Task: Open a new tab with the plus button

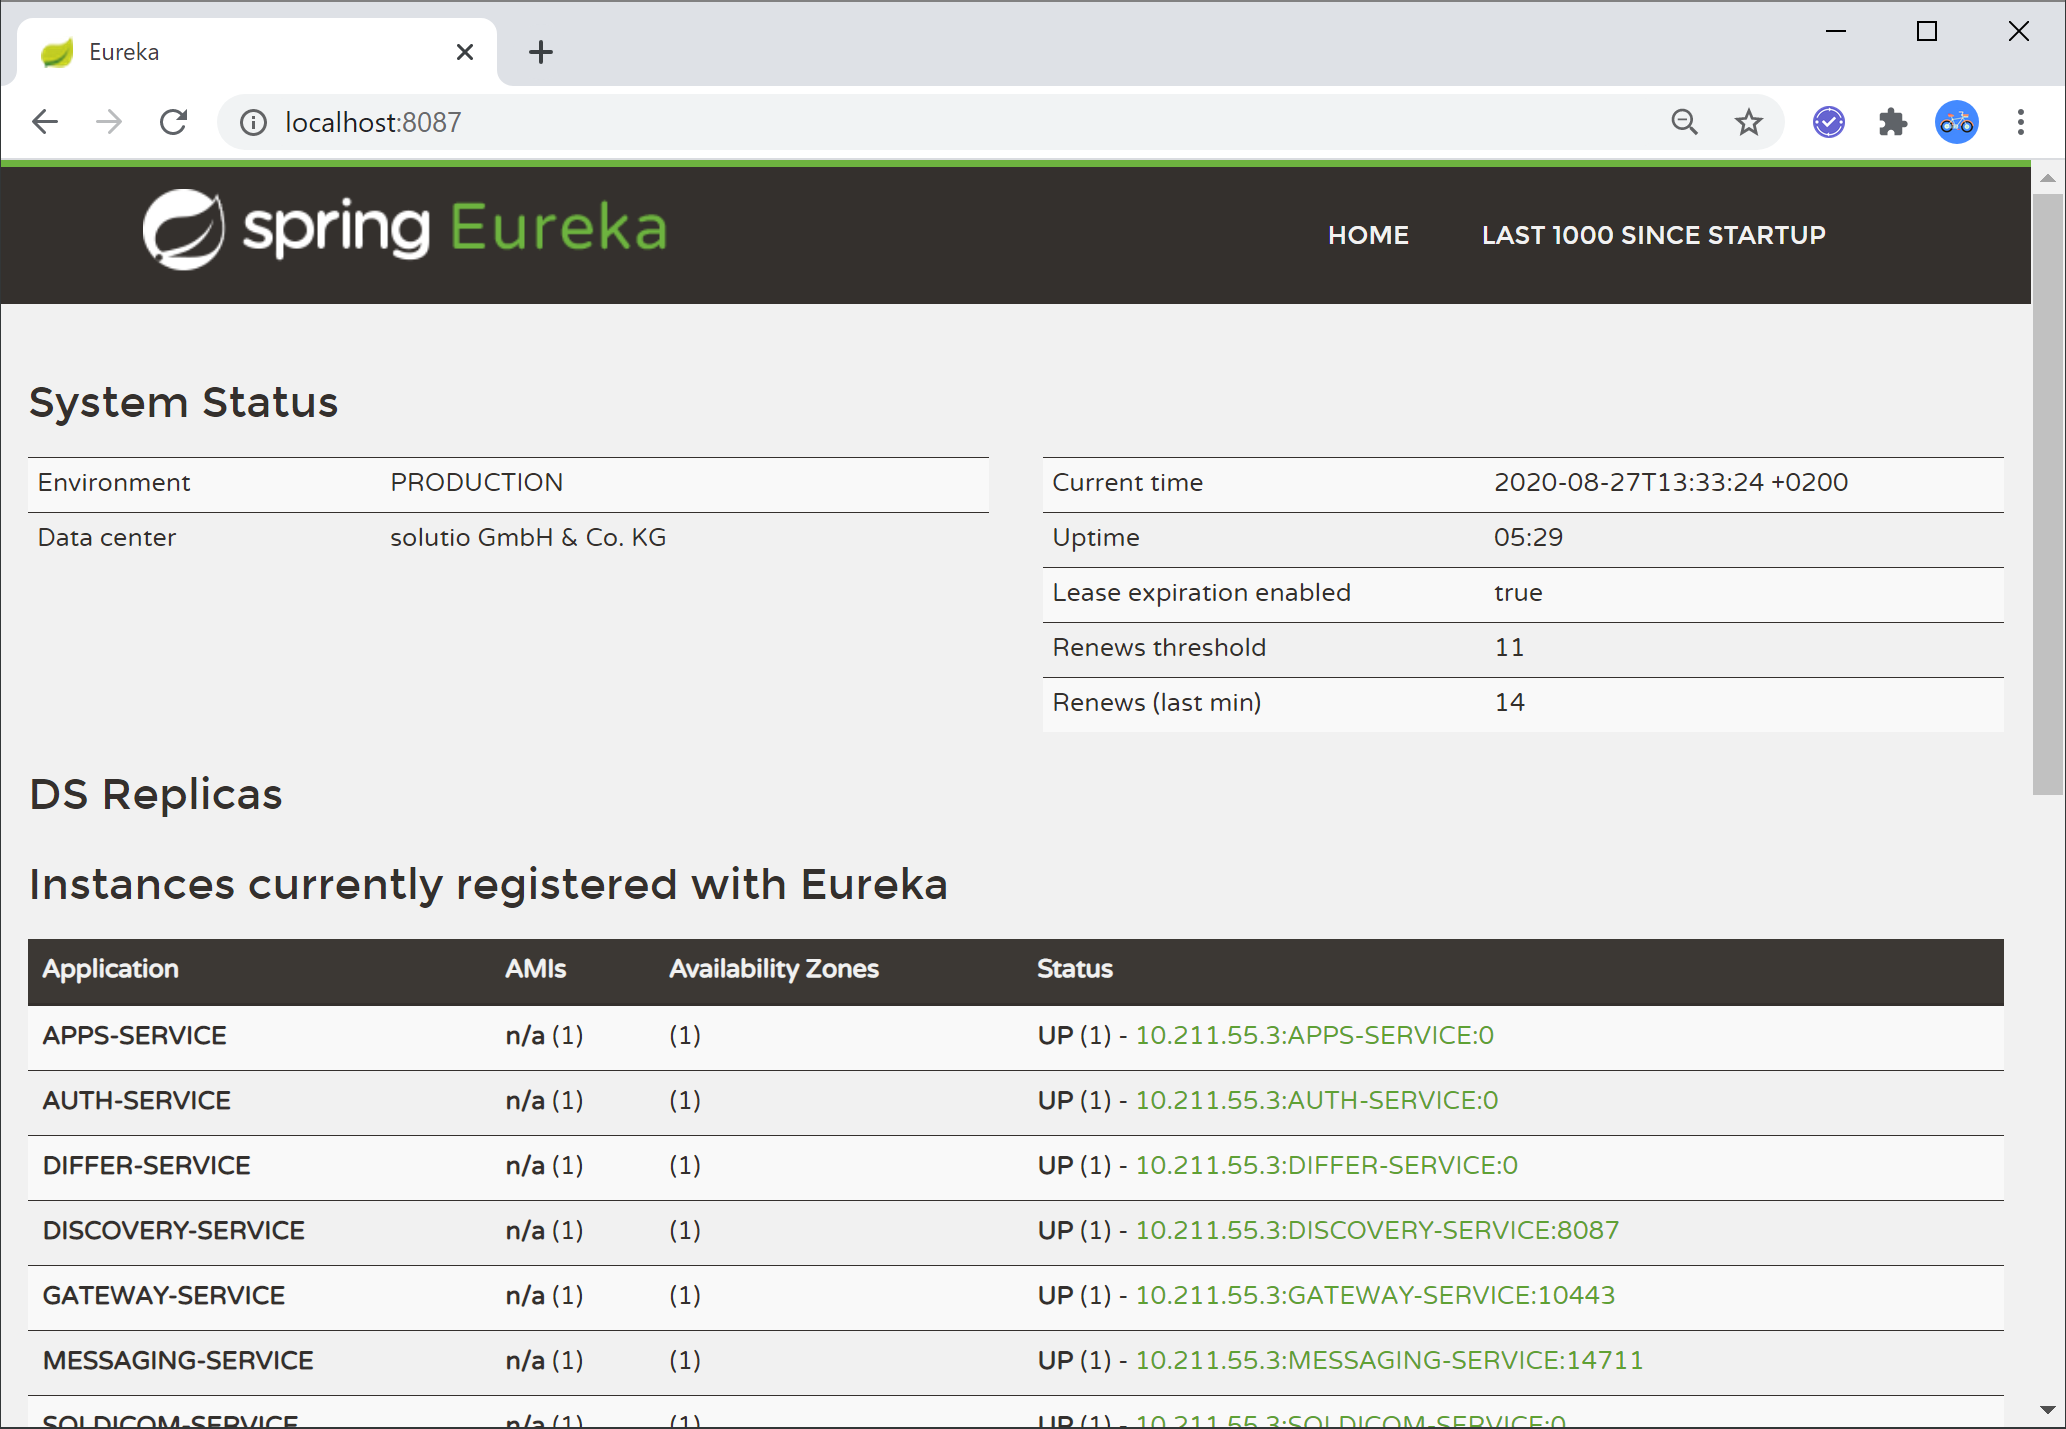Action: [541, 52]
